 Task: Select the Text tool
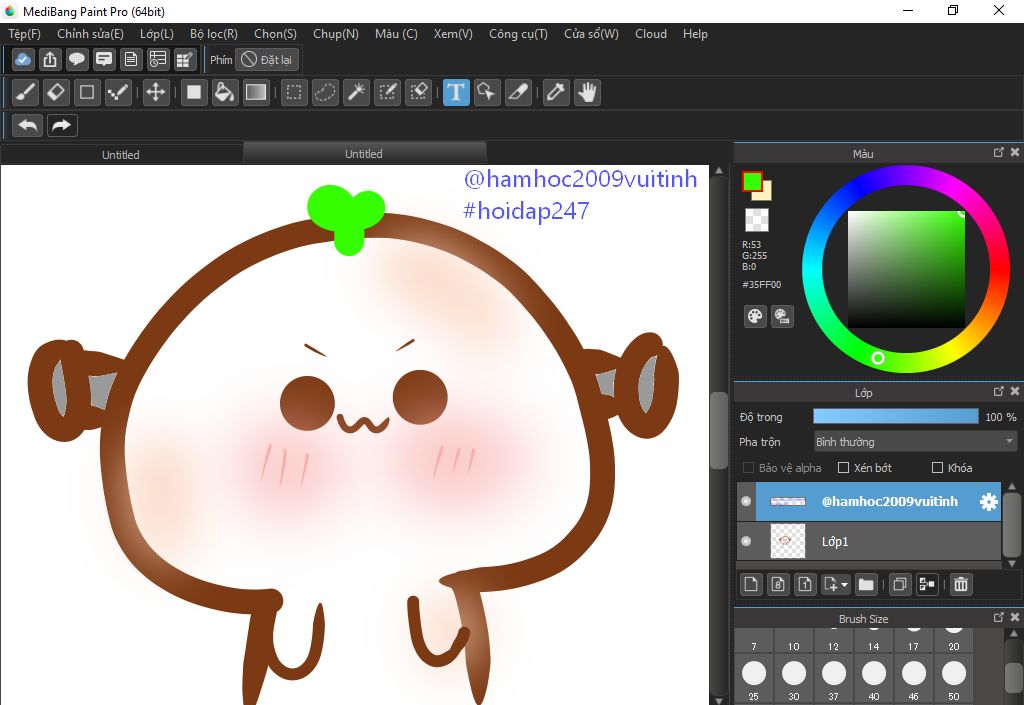(x=456, y=92)
